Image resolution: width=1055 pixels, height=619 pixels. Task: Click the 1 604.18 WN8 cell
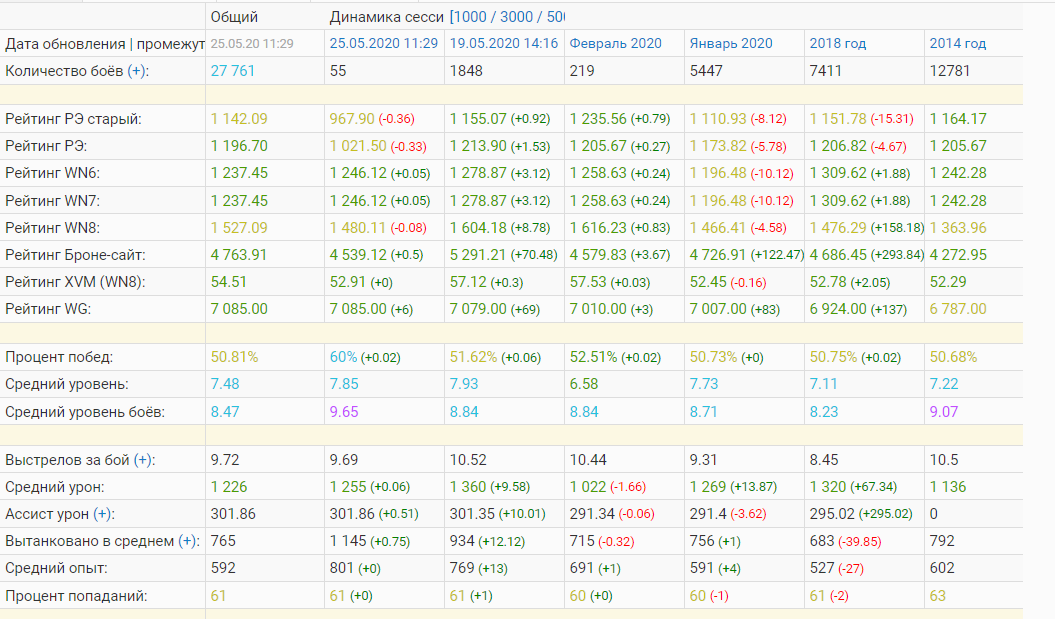point(478,227)
